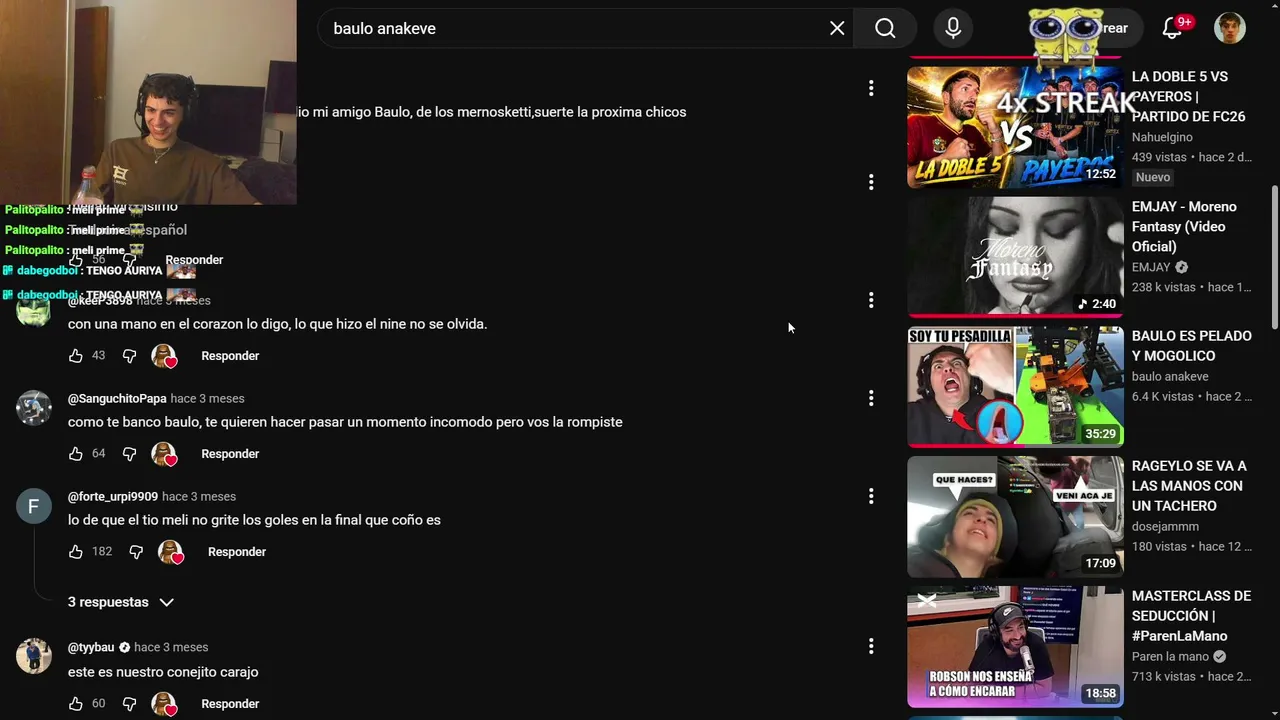The height and width of the screenshot is (720, 1280).
Task: Click the creator heart on @tyybau's comment
Action: pyautogui.click(x=164, y=704)
